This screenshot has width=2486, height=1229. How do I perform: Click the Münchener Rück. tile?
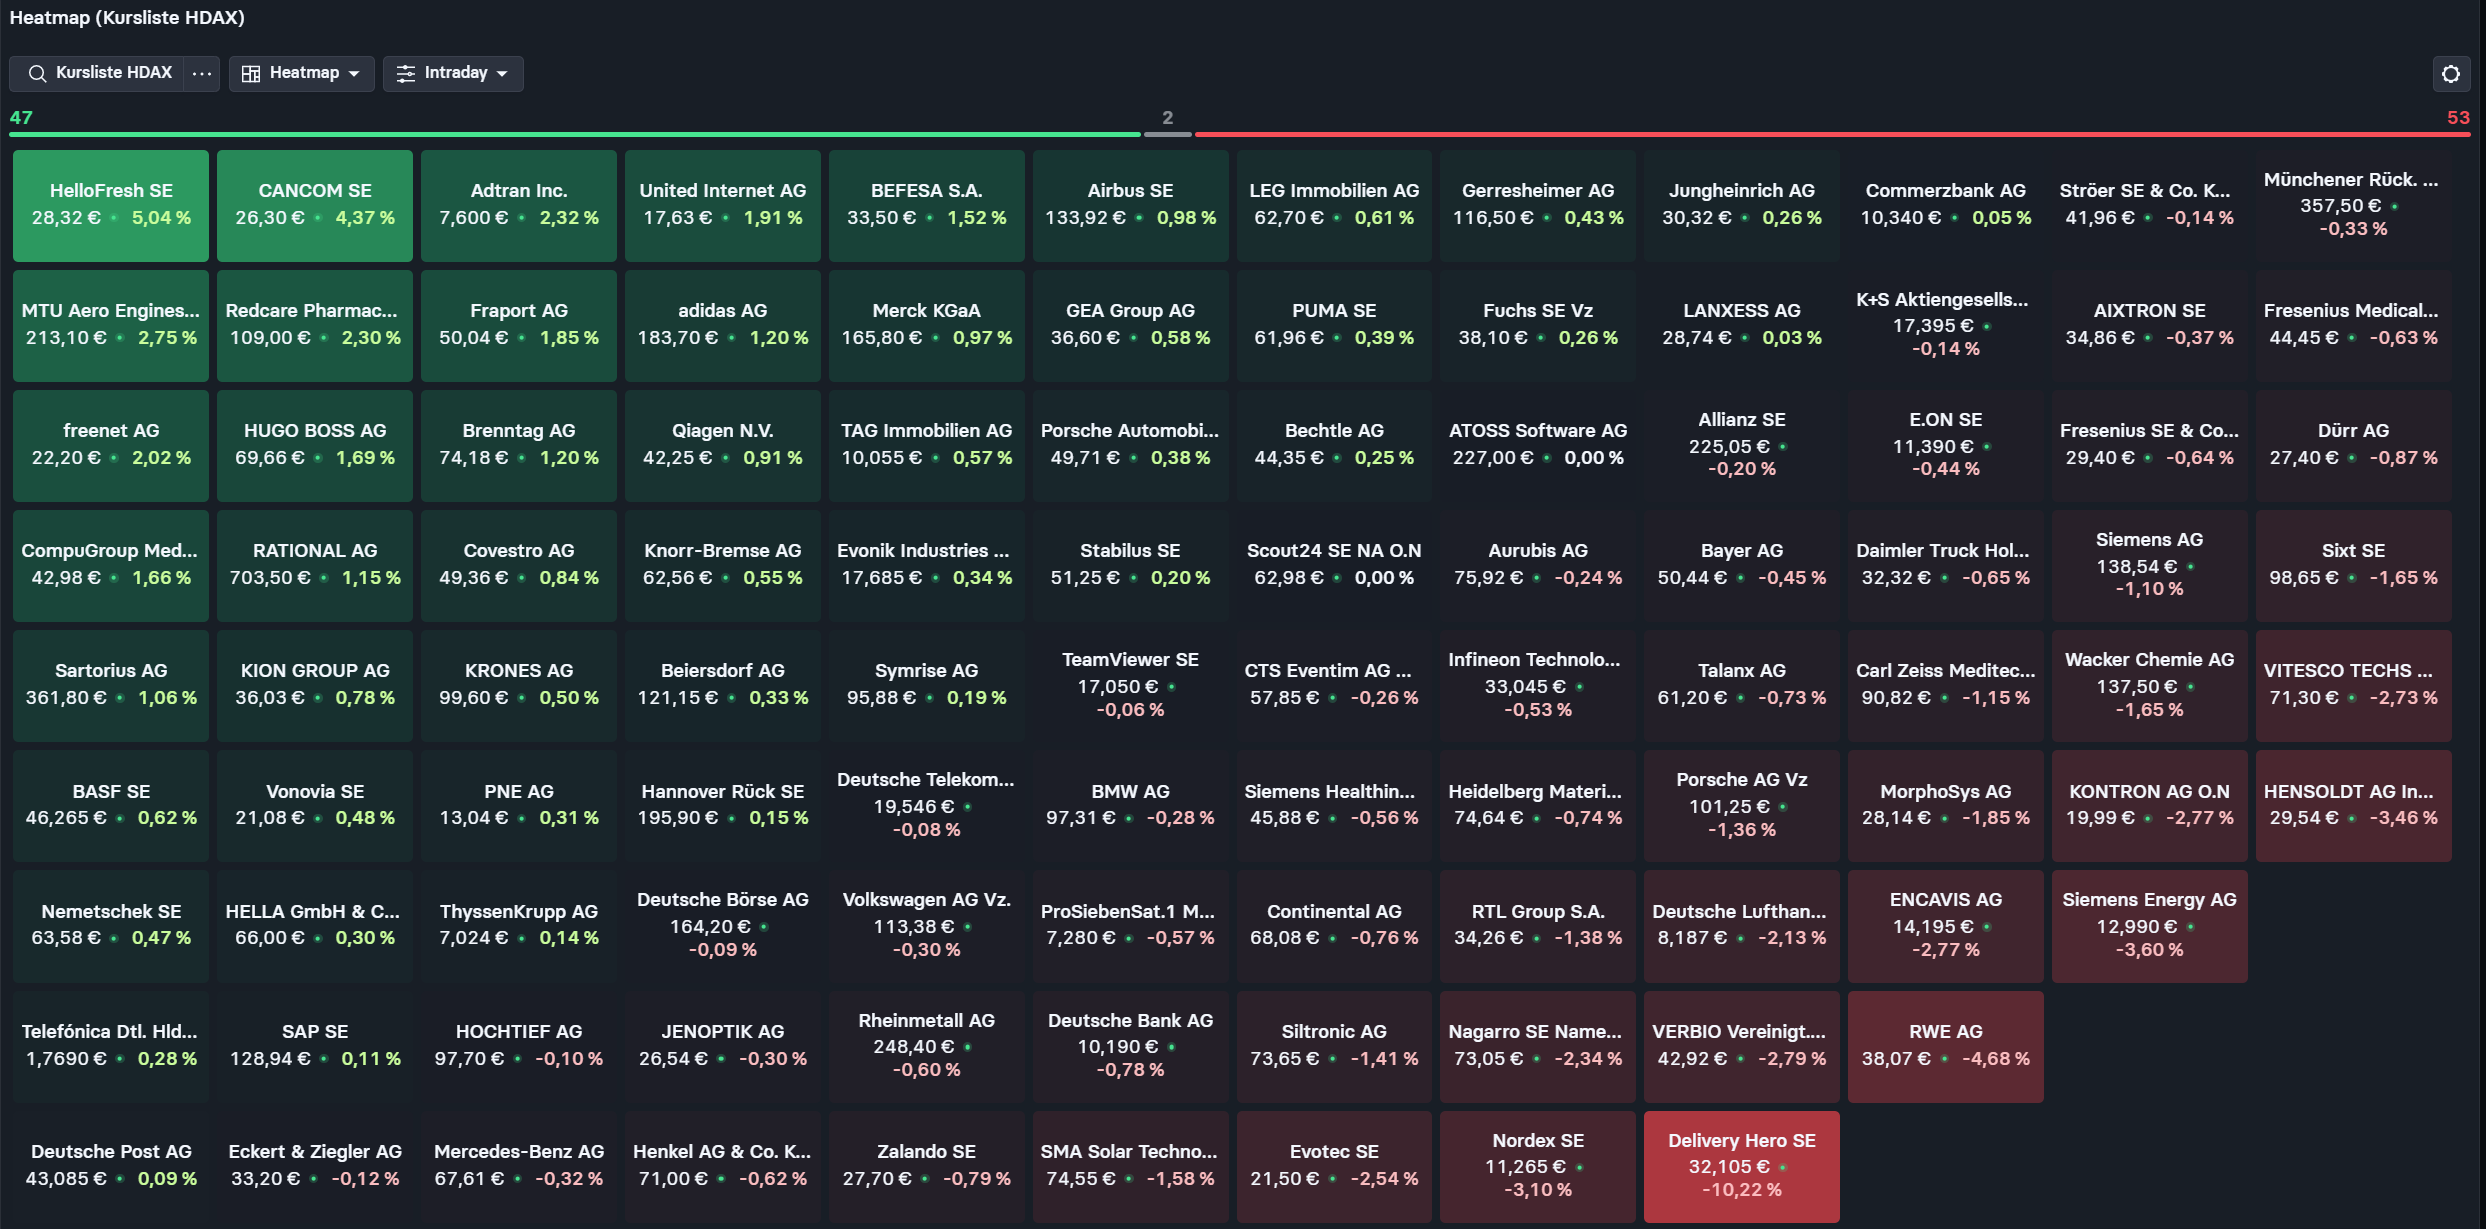tap(2354, 205)
